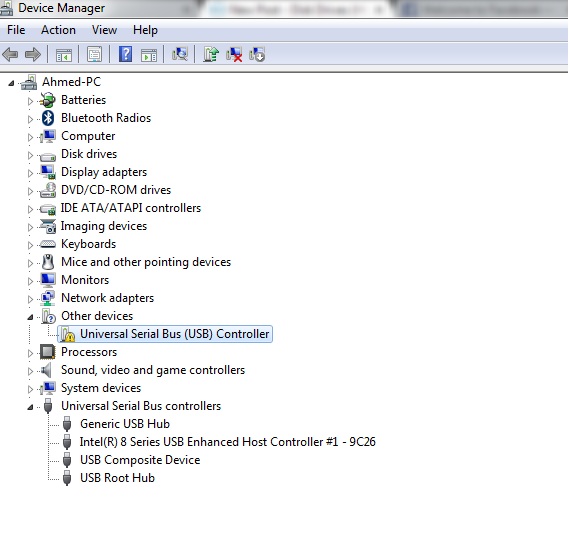Select the Monitors label
The width and height of the screenshot is (569, 536).
[x=85, y=280]
